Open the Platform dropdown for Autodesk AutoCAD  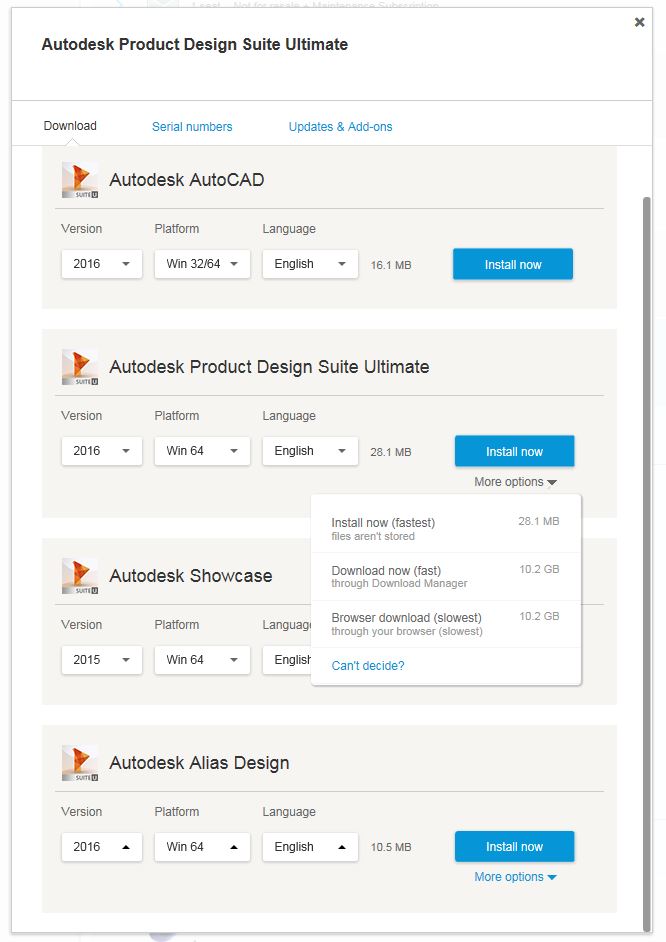[202, 264]
